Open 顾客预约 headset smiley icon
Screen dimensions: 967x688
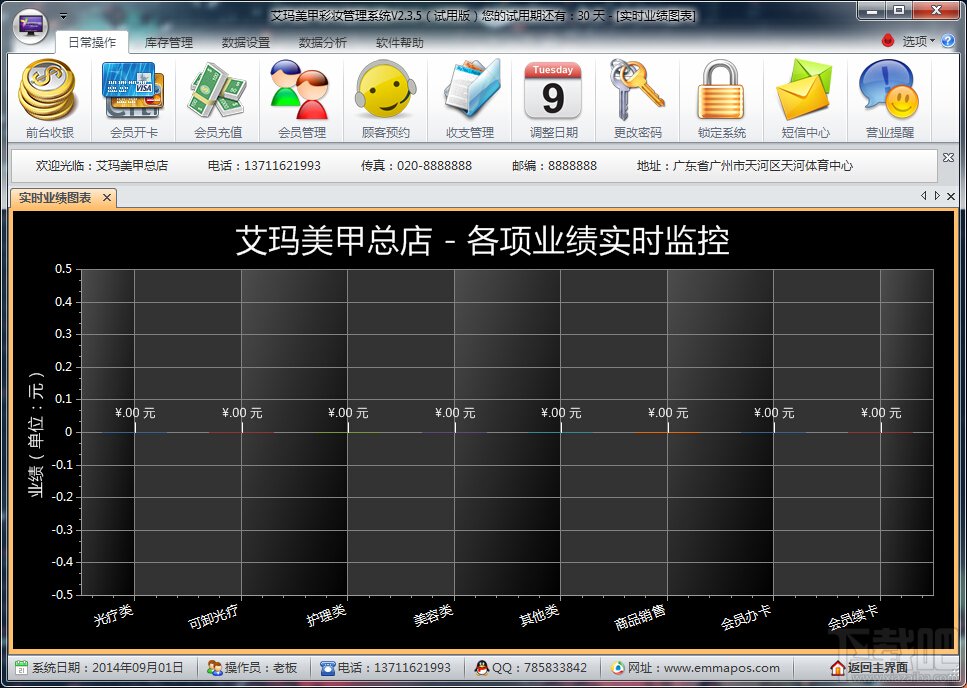pos(385,89)
